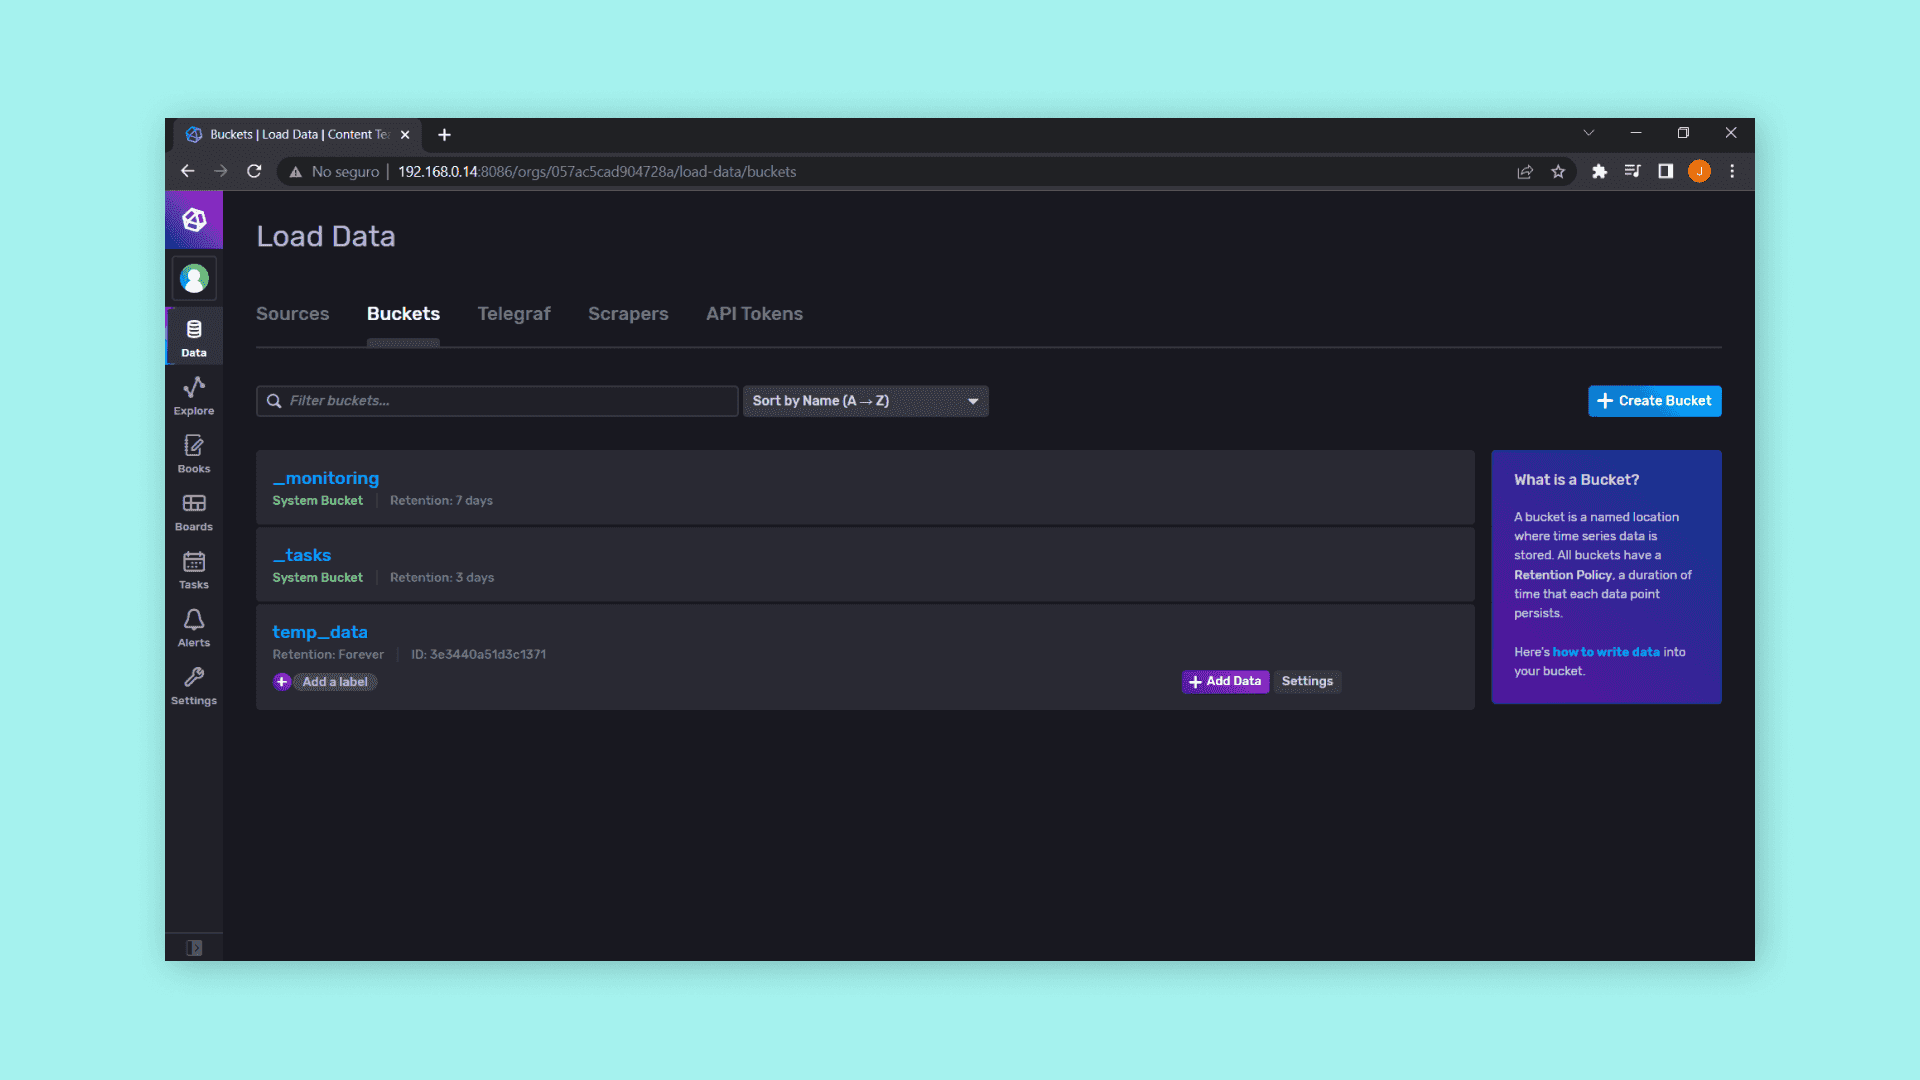Viewport: 1920px width, 1080px height.
Task: Open Tasks calendar icon
Action: [x=194, y=569]
